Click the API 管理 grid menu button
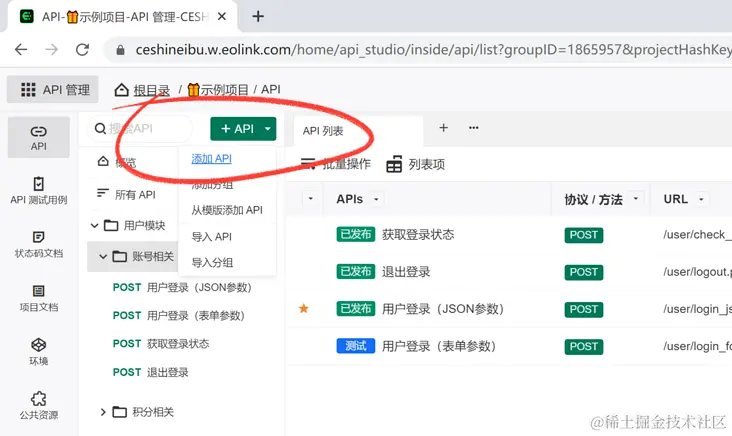Viewport: 732px width, 436px height. coord(53,90)
